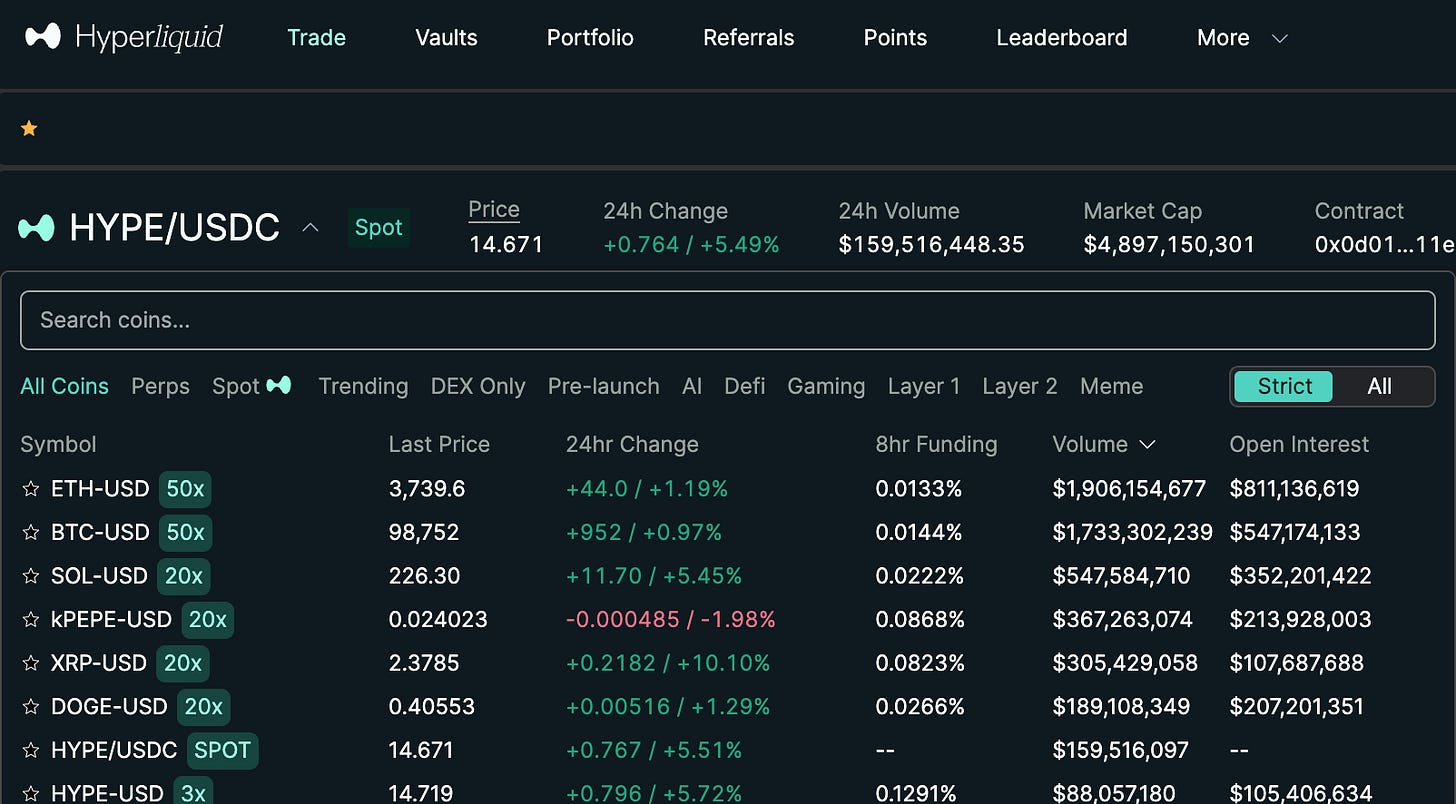Favorite ETH-USD with its star icon

click(x=30, y=489)
